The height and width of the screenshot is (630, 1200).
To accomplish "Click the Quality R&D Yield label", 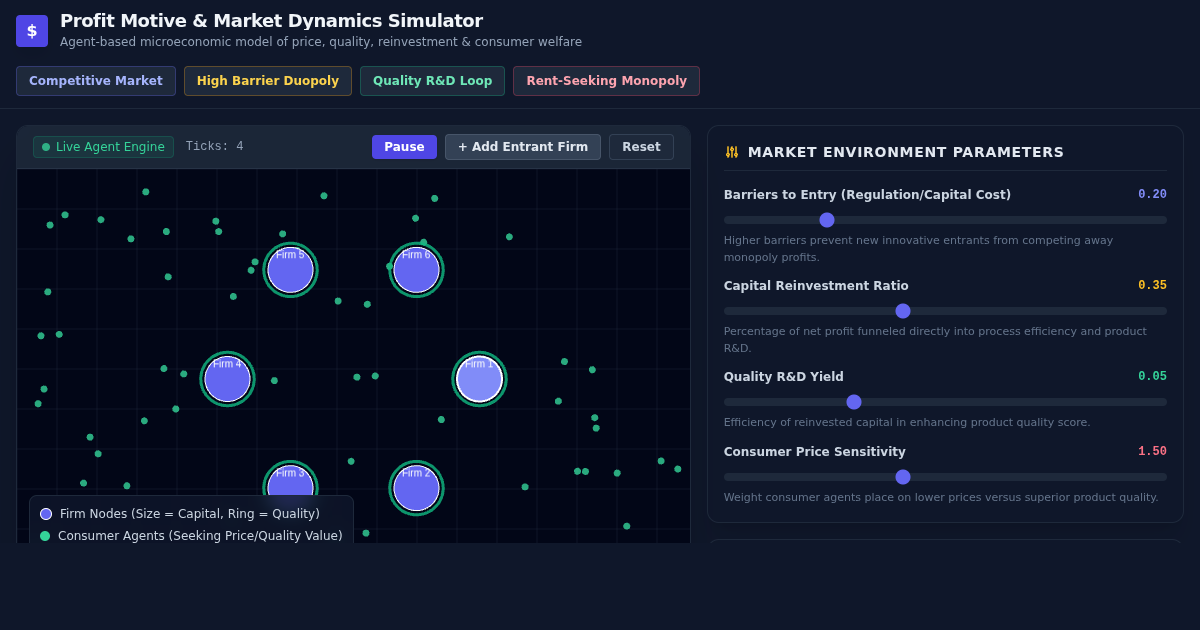I will (x=784, y=377).
